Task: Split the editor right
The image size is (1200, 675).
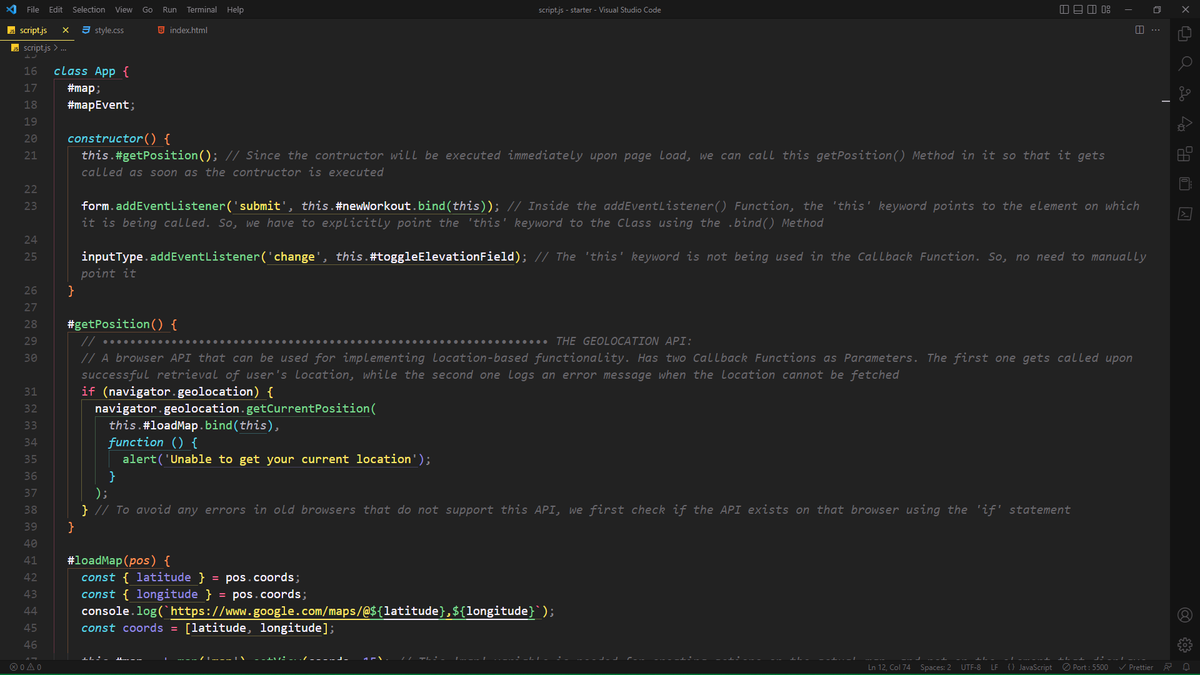Action: [x=1140, y=30]
